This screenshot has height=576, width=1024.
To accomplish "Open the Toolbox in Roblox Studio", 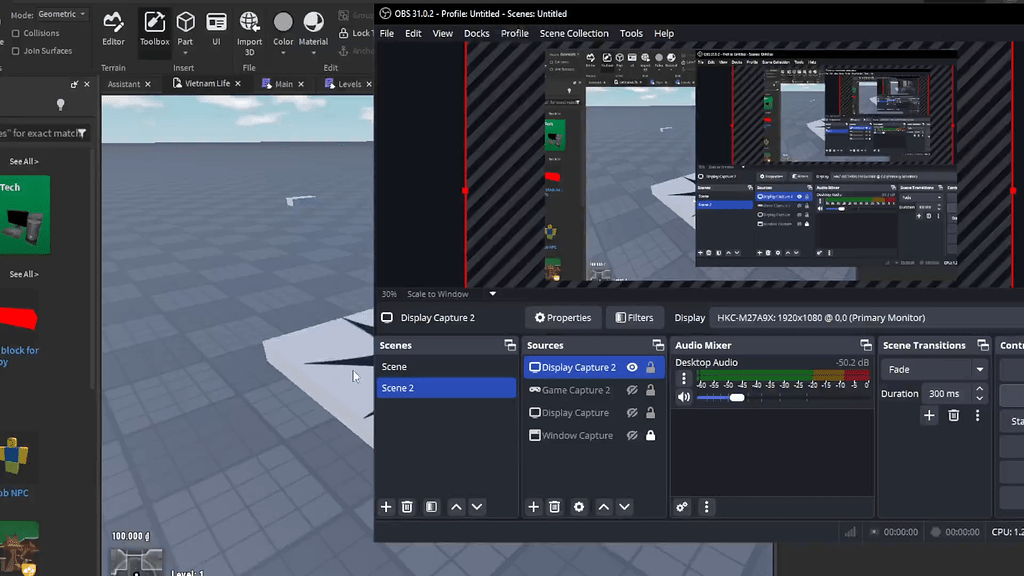I will point(154,29).
